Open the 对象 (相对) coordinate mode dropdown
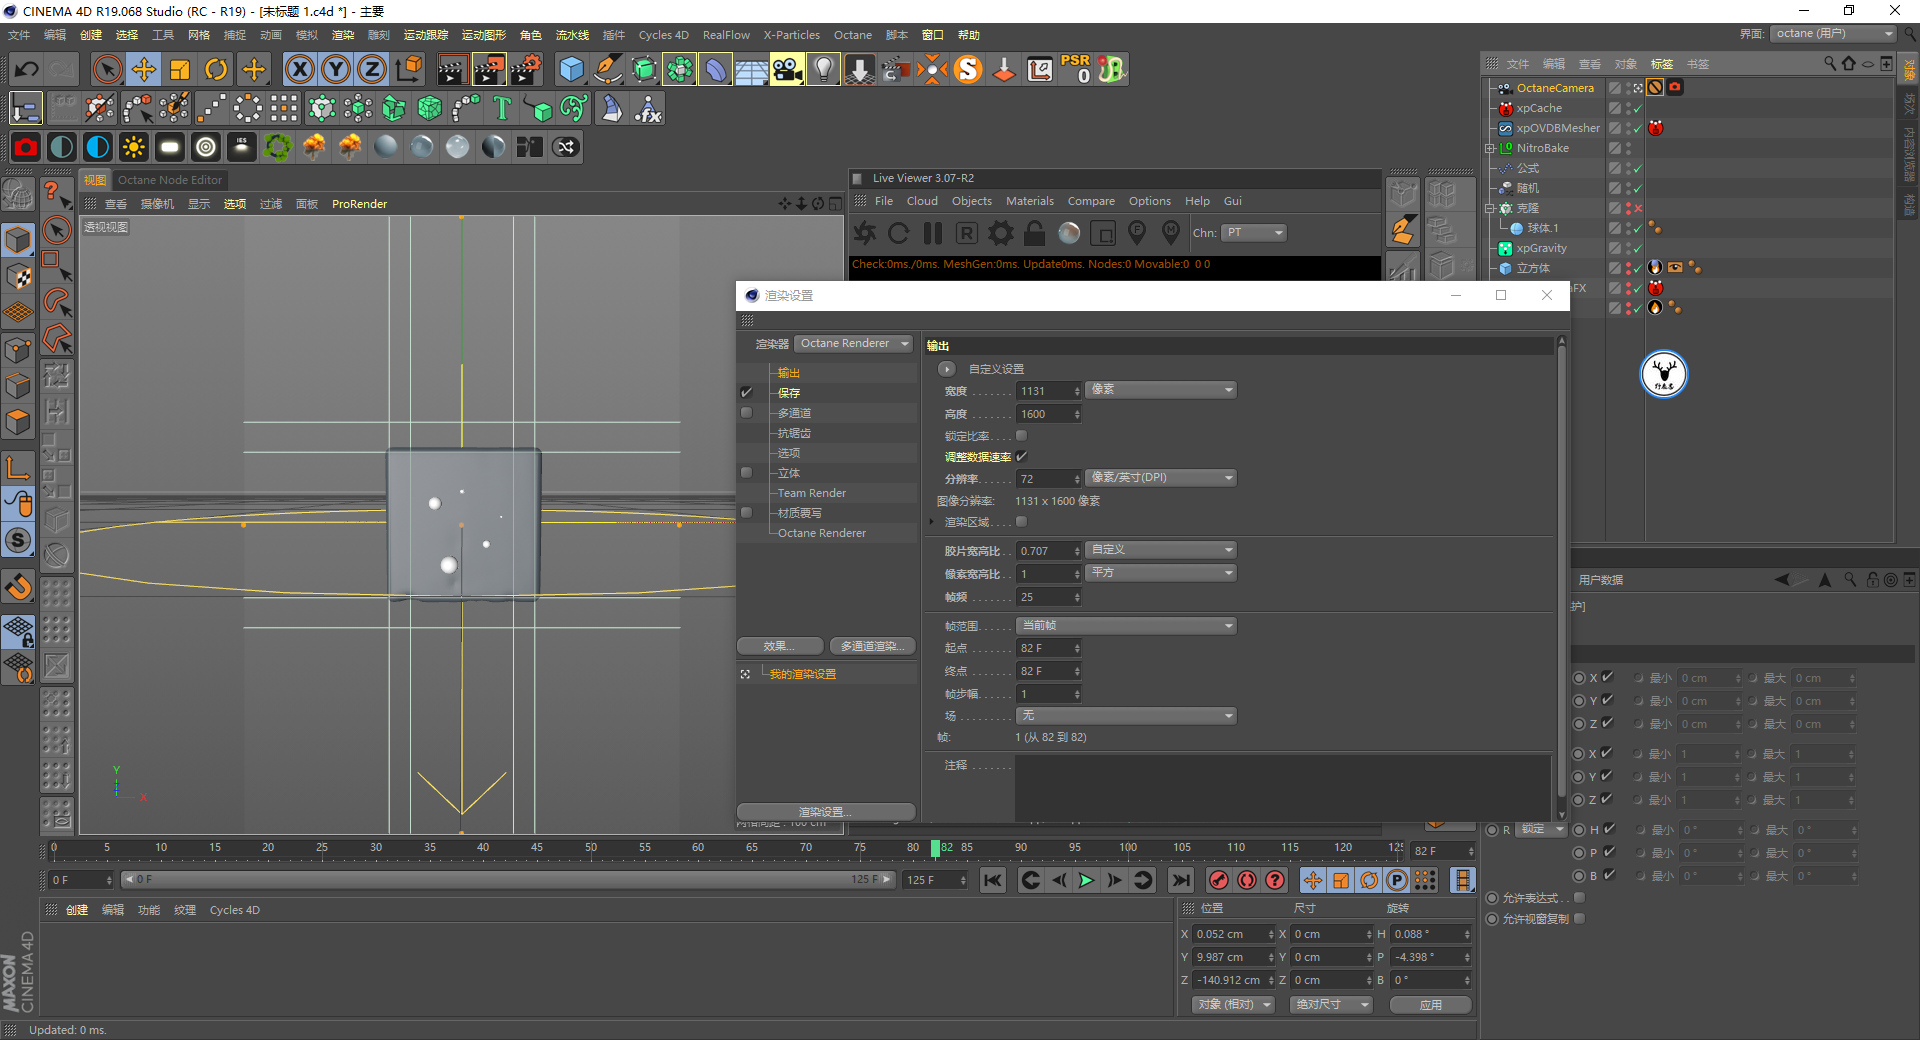 [1233, 1004]
